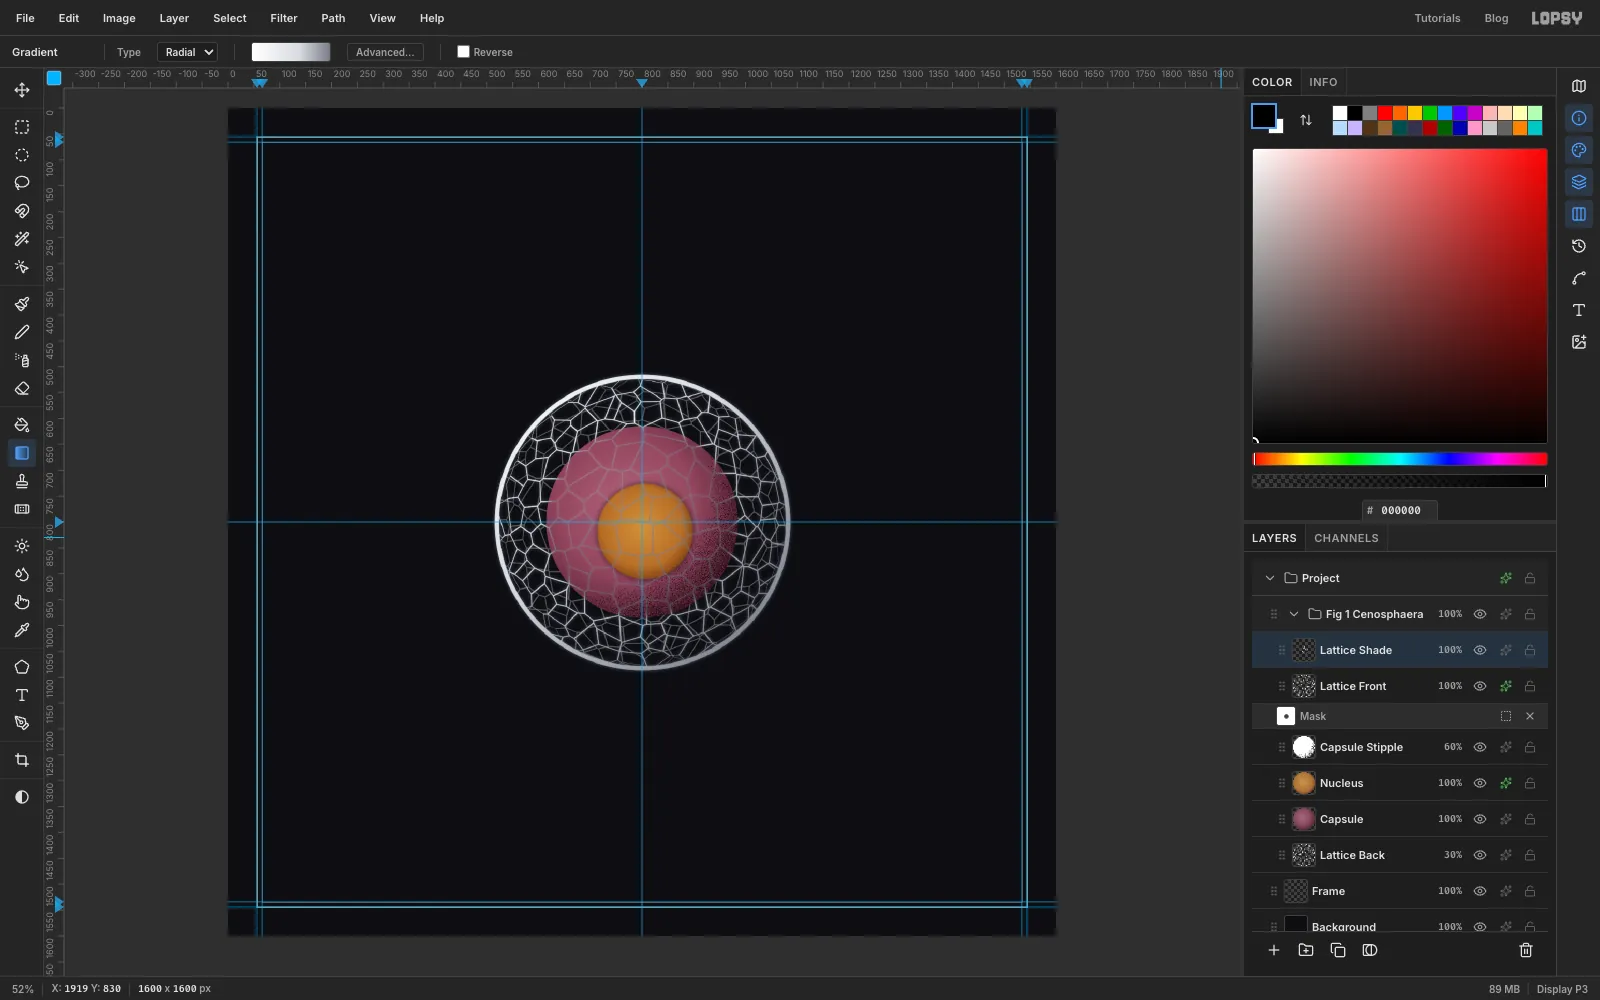Select the Move tool
Screen dimensions: 1600x1000
click(22, 90)
